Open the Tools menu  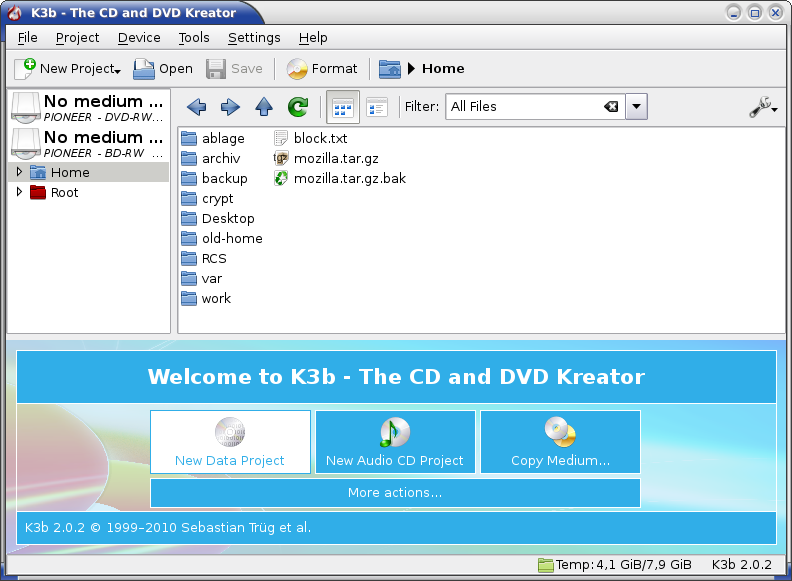pyautogui.click(x=194, y=37)
